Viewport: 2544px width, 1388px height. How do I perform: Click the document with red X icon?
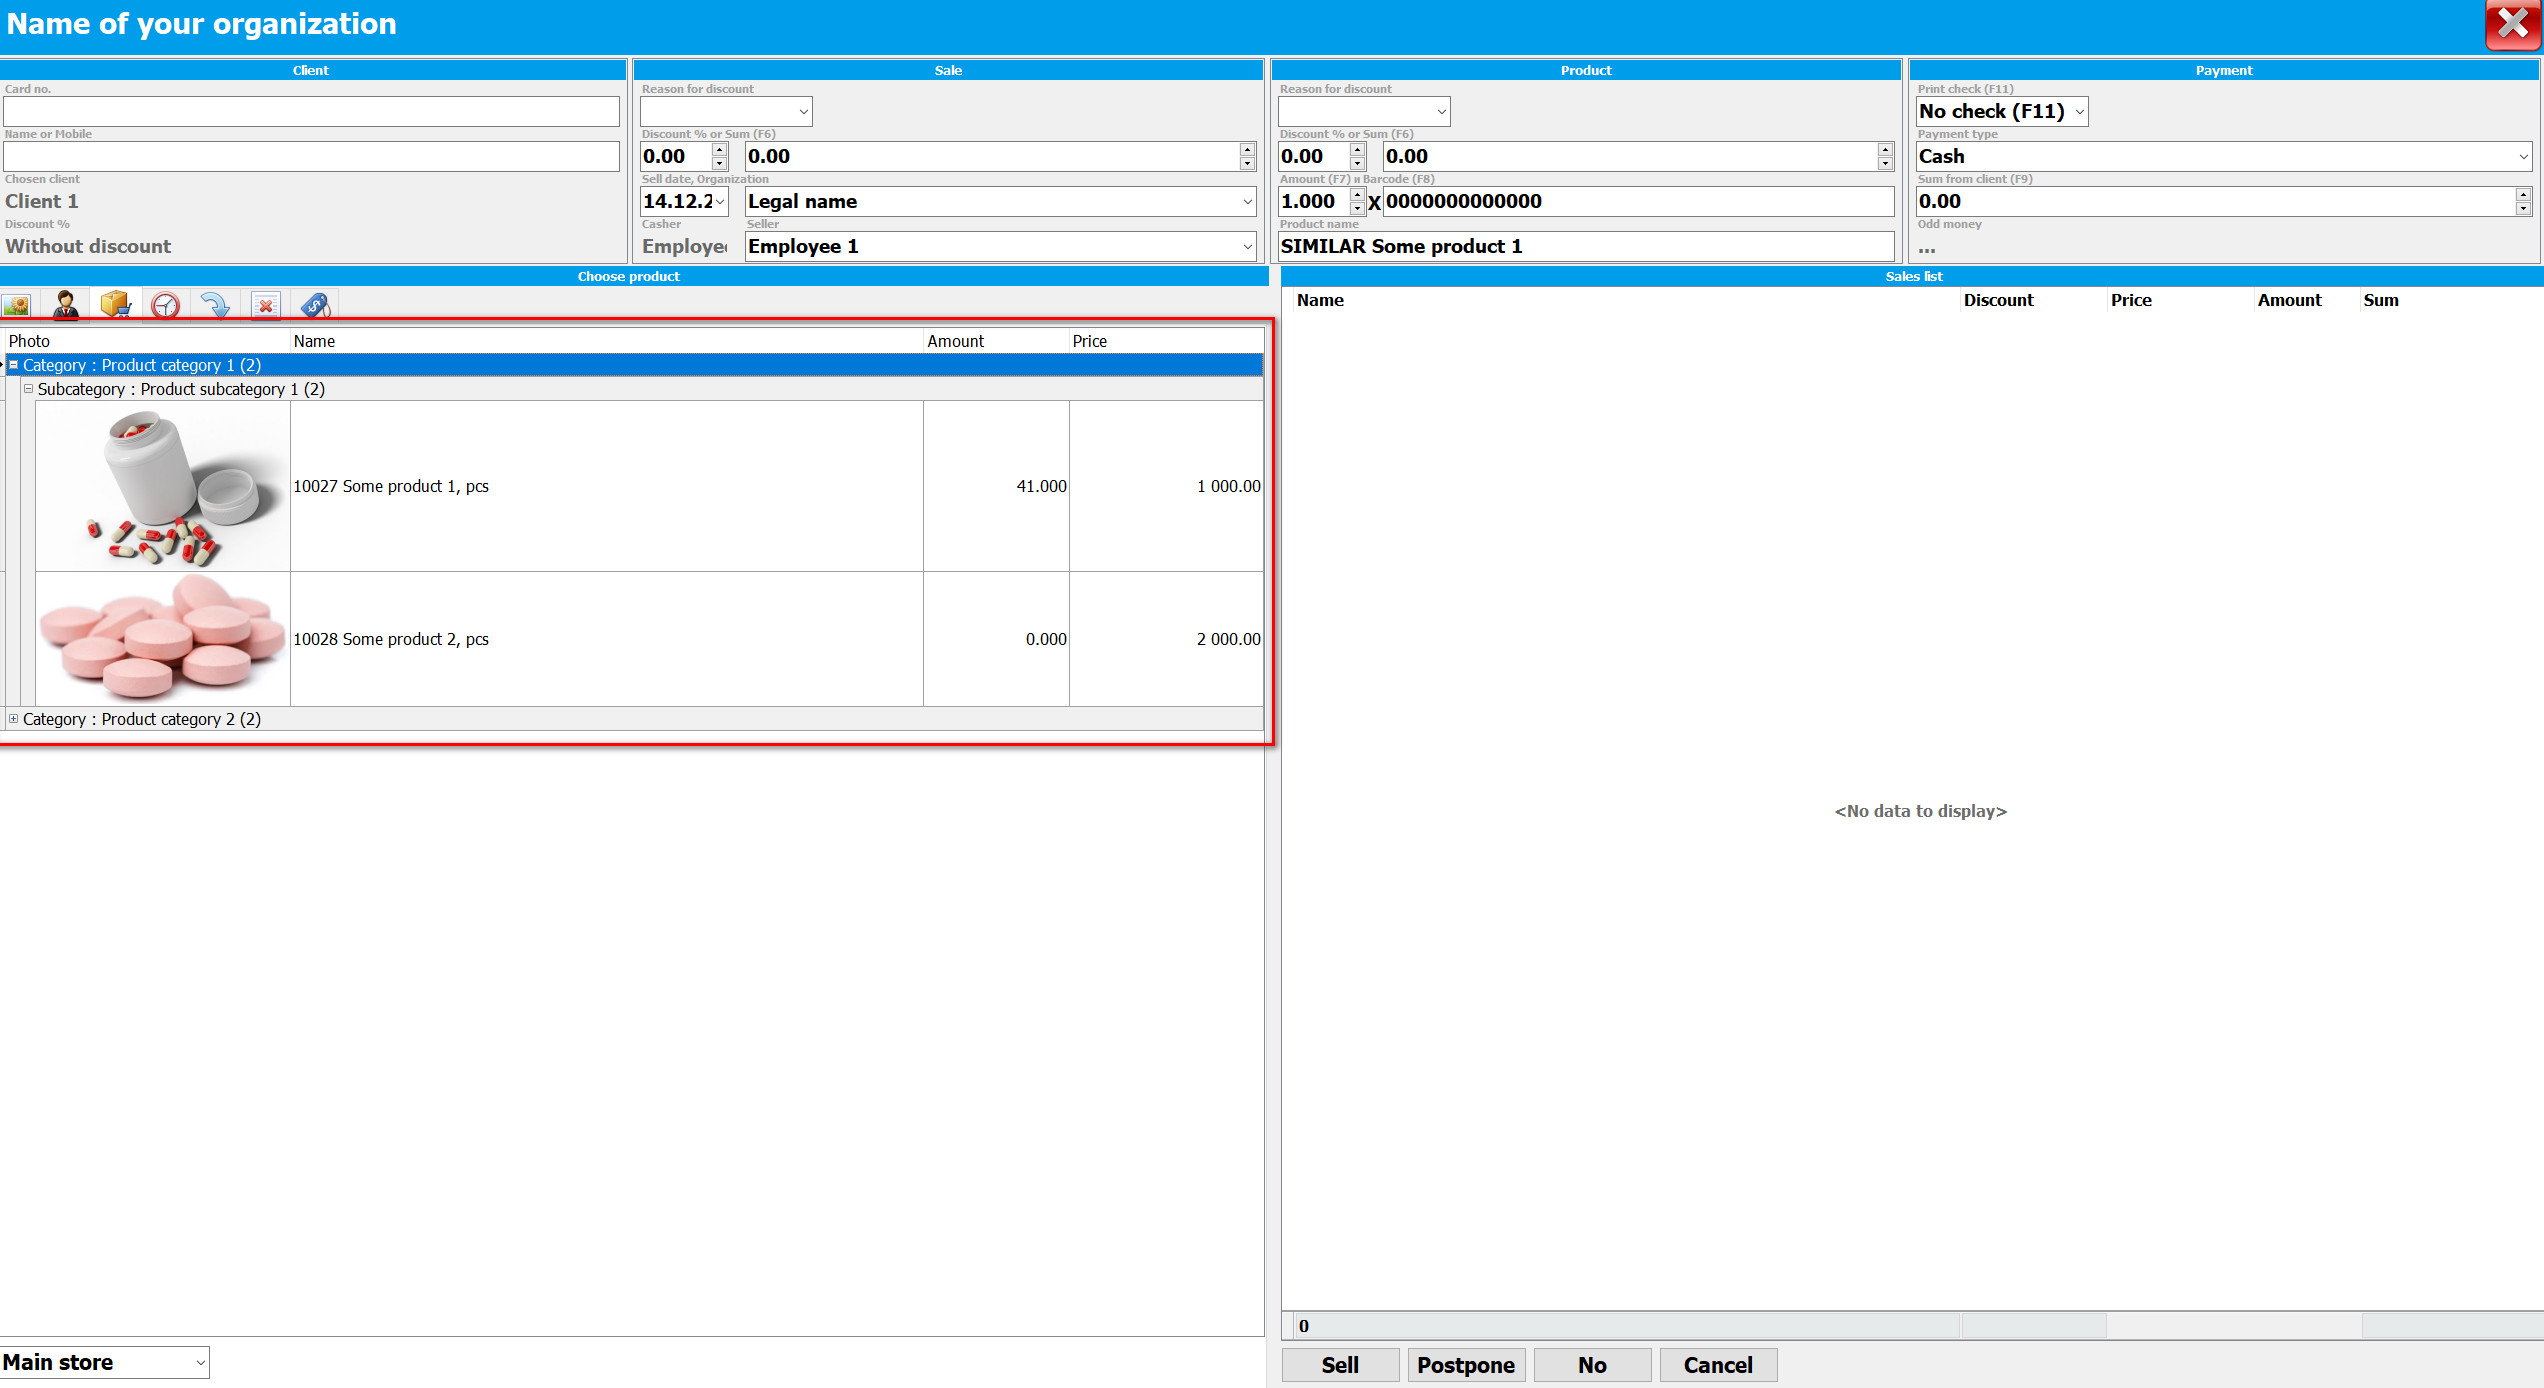(x=265, y=305)
